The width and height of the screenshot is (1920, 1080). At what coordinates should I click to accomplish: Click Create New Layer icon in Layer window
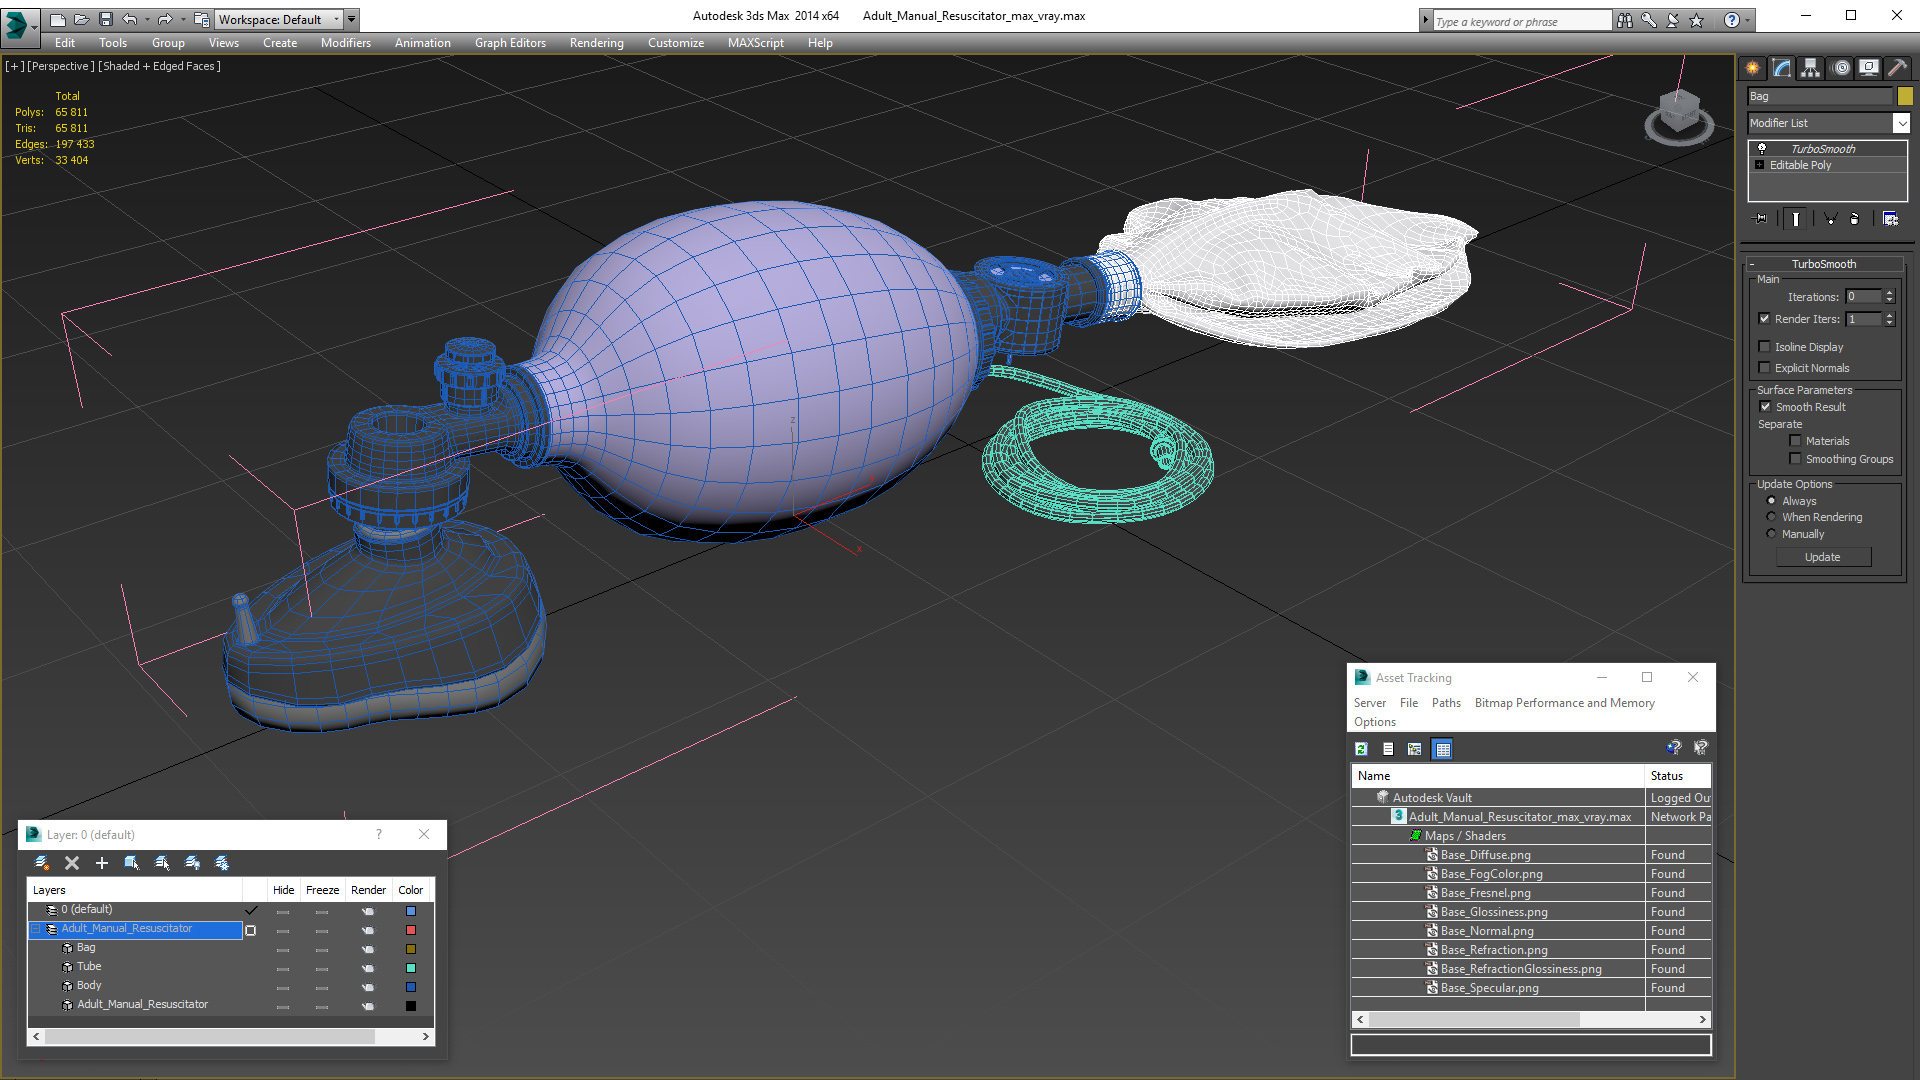(41, 863)
